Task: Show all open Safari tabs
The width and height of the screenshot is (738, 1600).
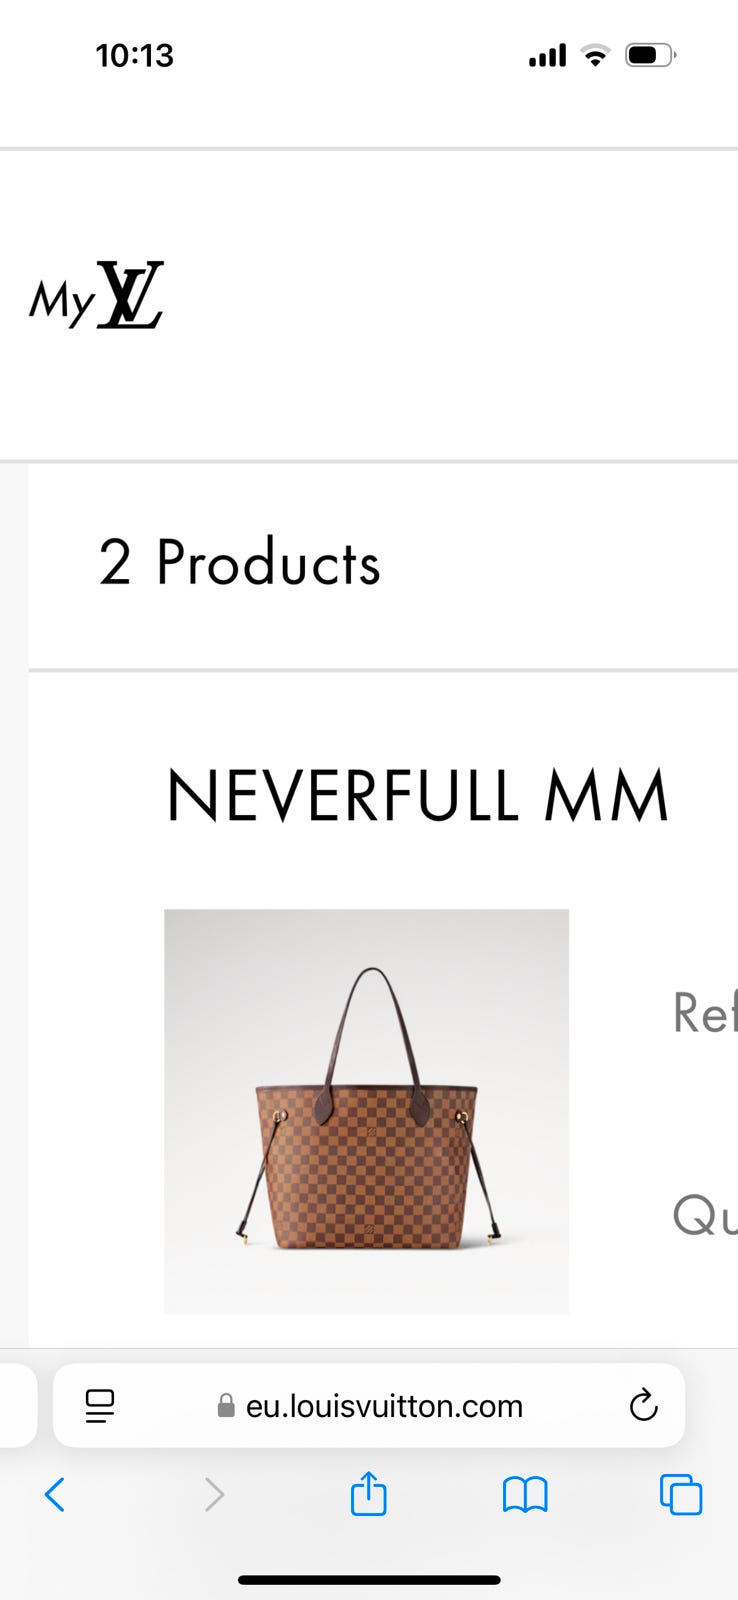Action: (681, 1495)
